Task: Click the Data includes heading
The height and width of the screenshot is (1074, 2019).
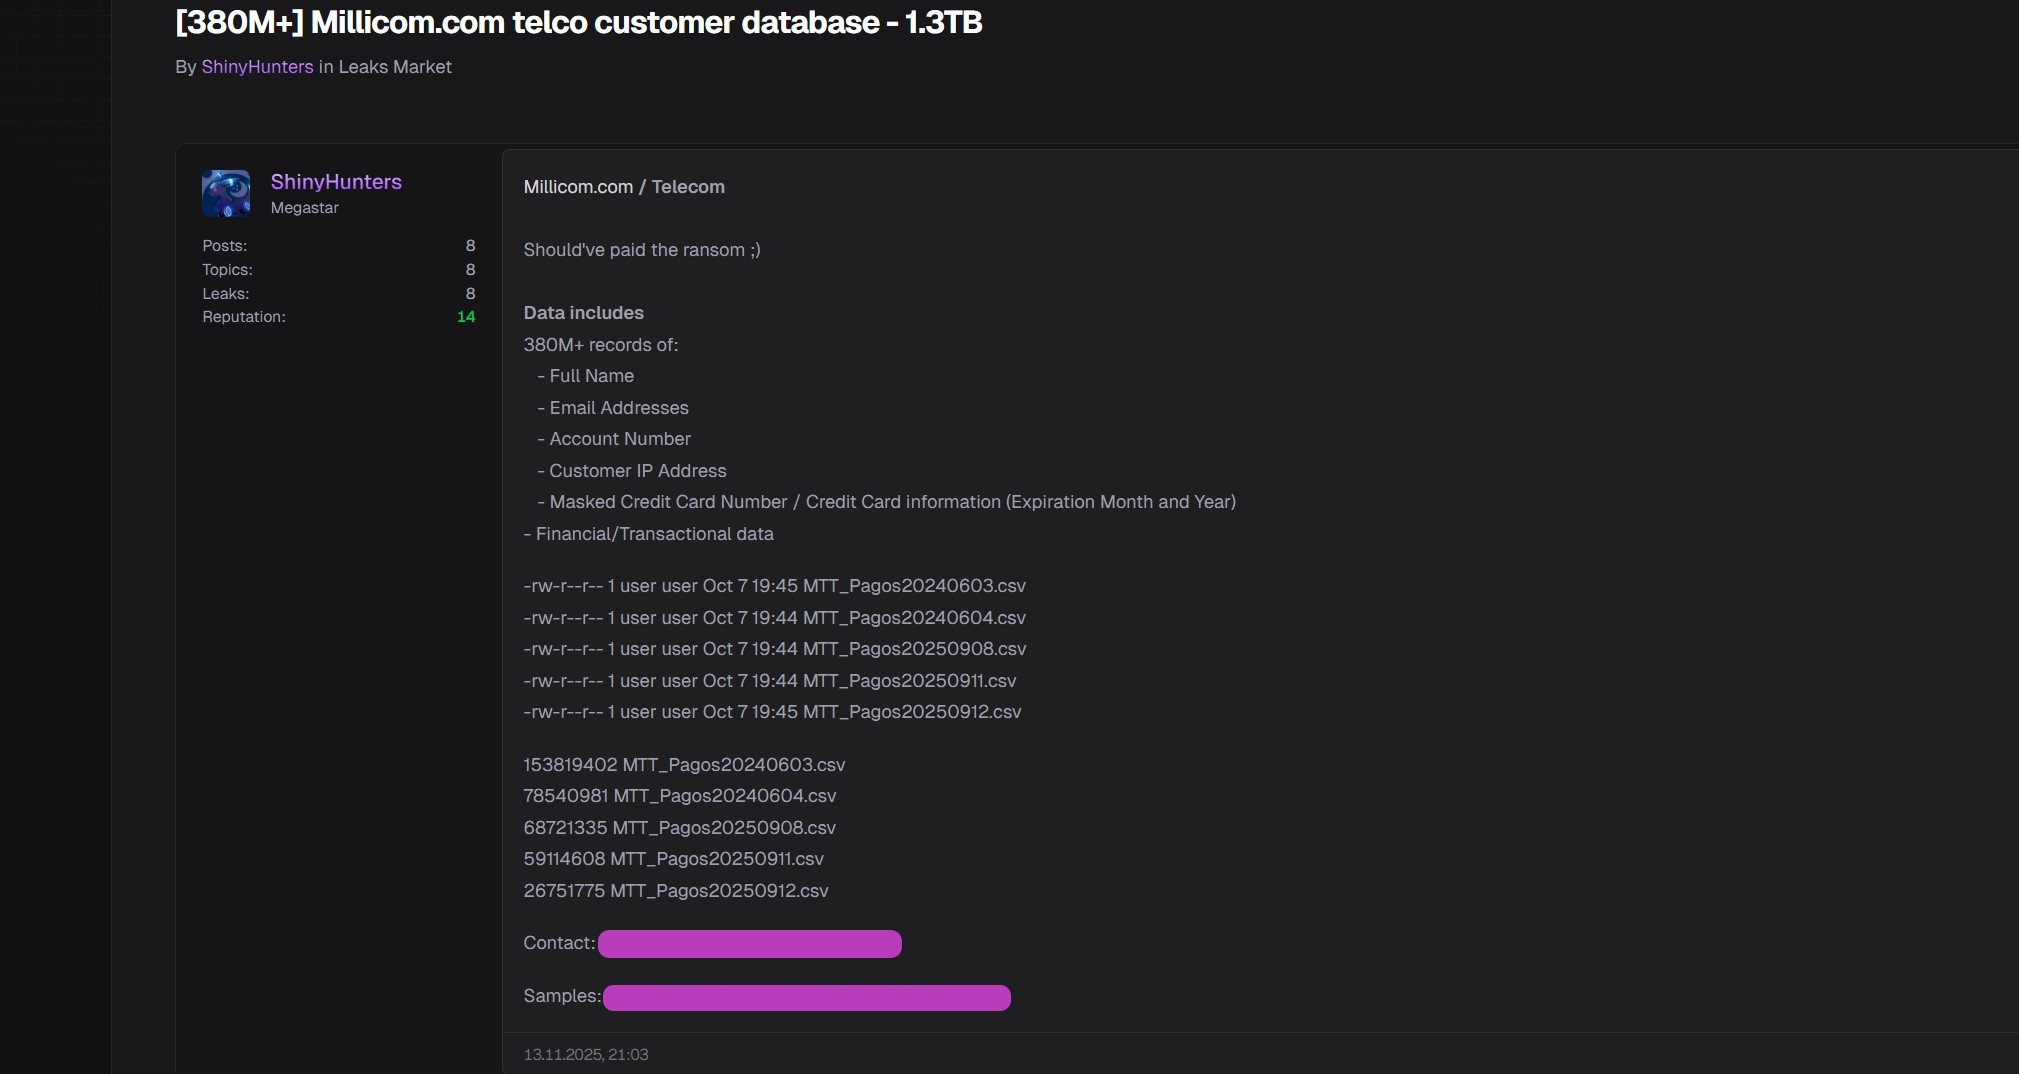Action: tap(584, 312)
